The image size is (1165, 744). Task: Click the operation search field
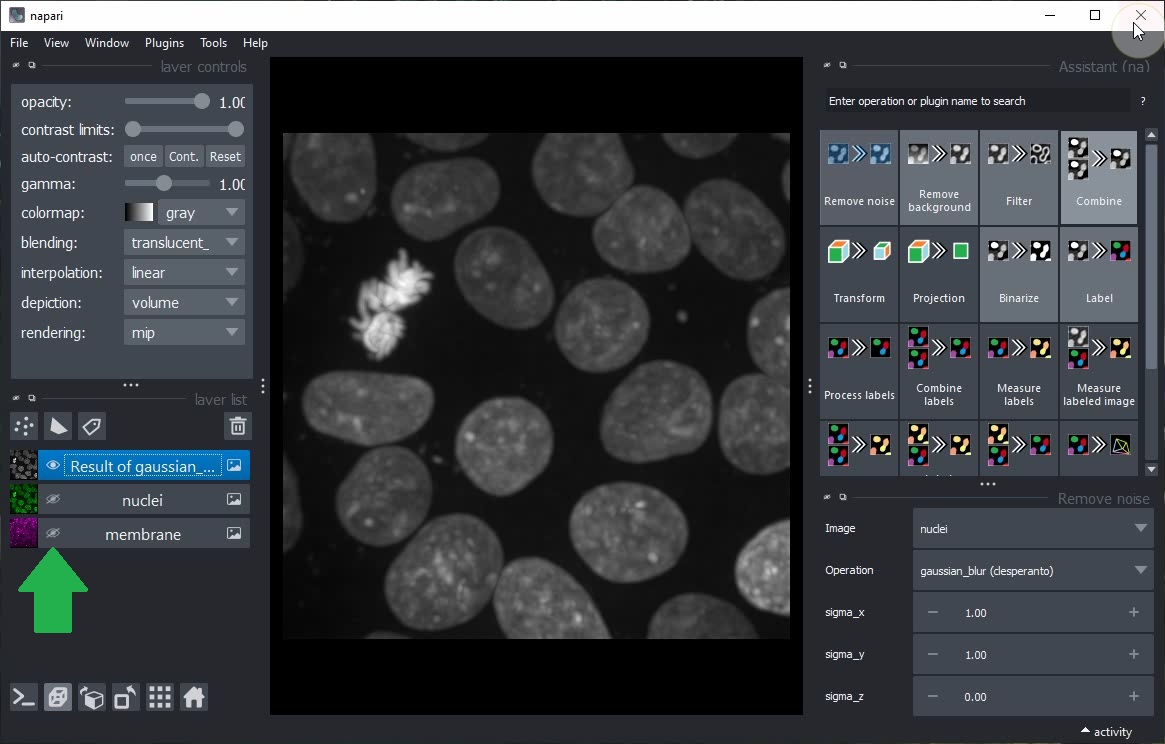[975, 101]
